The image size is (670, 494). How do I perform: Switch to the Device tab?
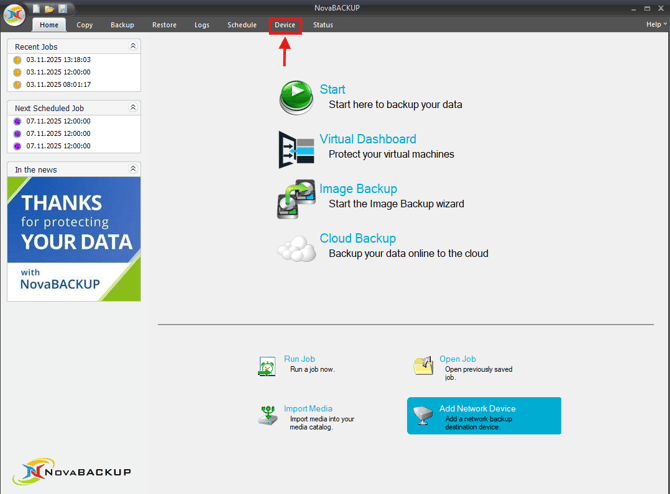pos(285,25)
